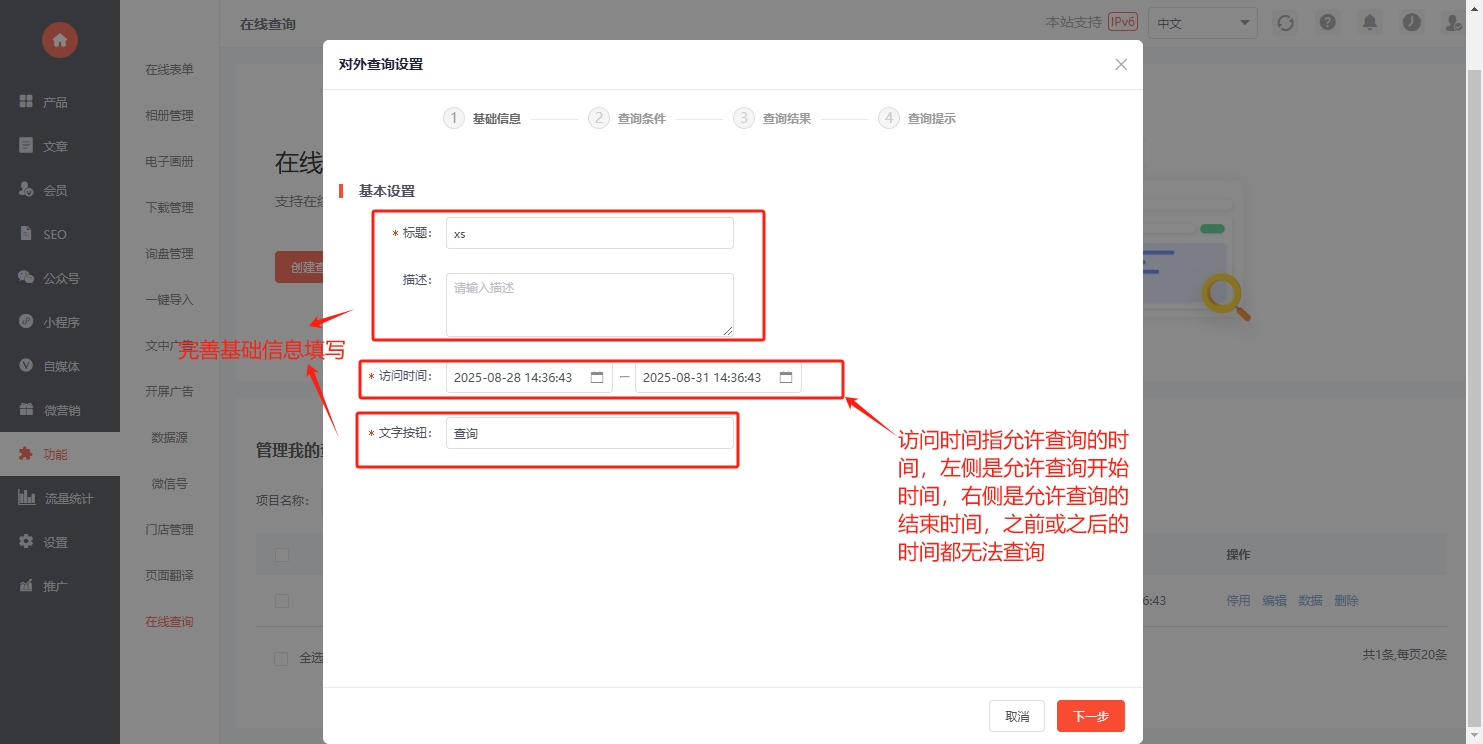Click the refresh icon in top bar

[1285, 22]
